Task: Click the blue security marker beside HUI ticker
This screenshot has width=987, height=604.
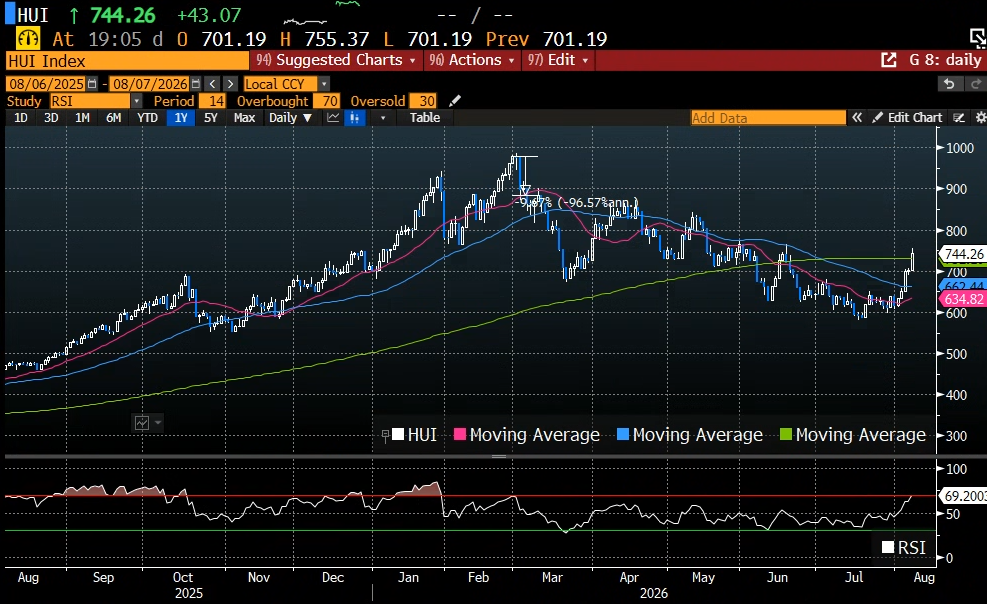Action: pos(9,14)
